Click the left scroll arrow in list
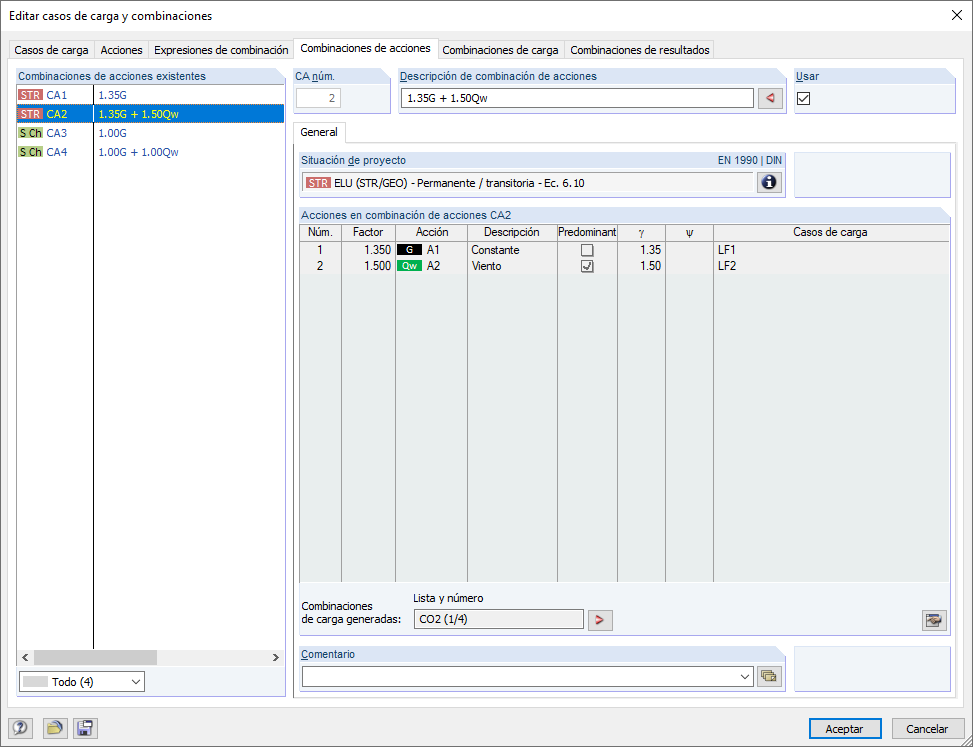Screen dimensions: 973x747 click(x=25, y=658)
